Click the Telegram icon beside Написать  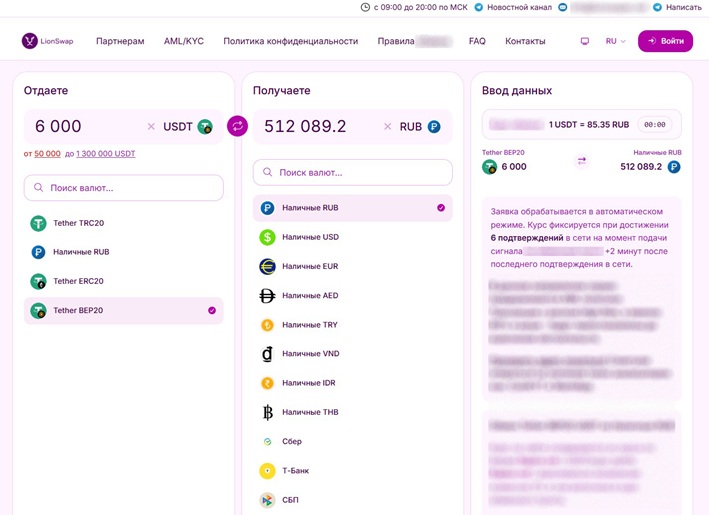pos(657,7)
